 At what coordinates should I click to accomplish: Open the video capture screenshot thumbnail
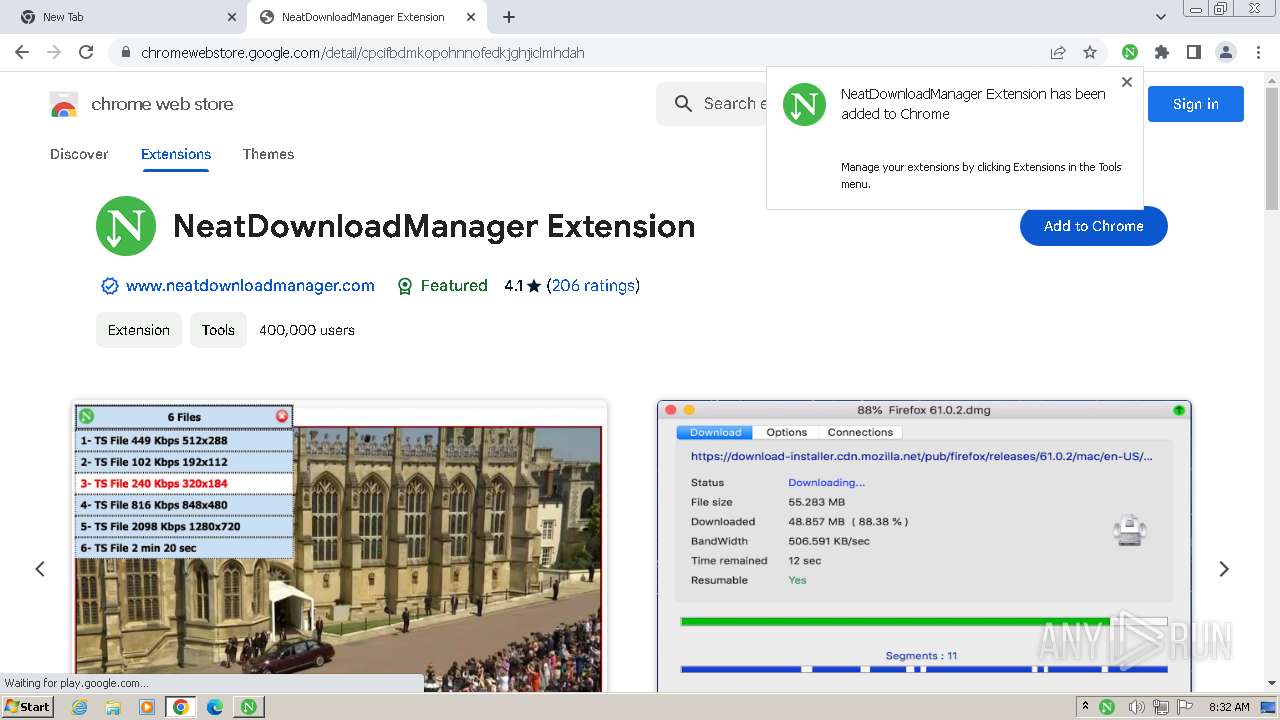(x=341, y=547)
